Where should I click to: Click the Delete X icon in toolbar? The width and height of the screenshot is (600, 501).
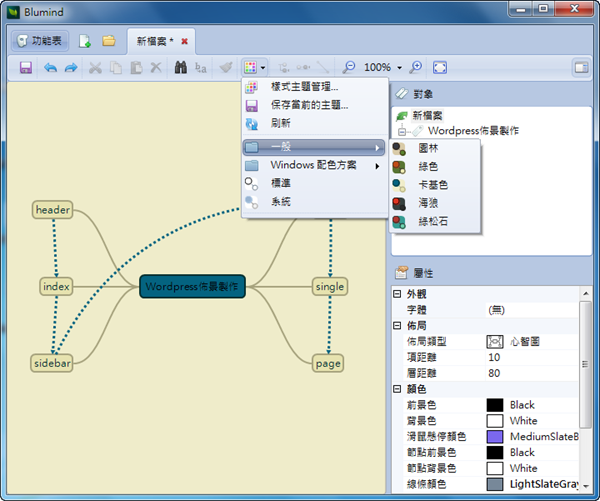pyautogui.click(x=156, y=67)
